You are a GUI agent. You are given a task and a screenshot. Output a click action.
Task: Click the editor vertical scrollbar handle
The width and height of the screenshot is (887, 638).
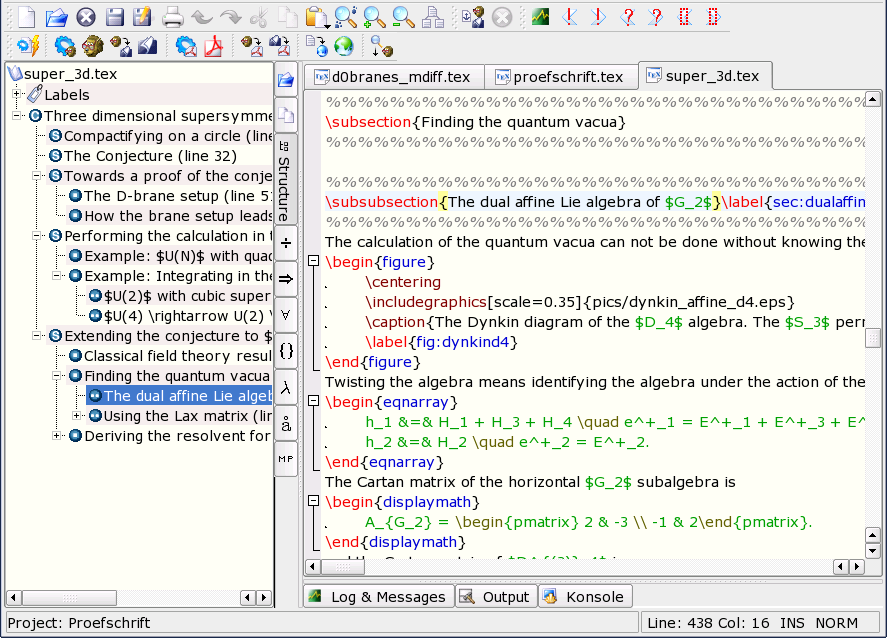click(873, 338)
